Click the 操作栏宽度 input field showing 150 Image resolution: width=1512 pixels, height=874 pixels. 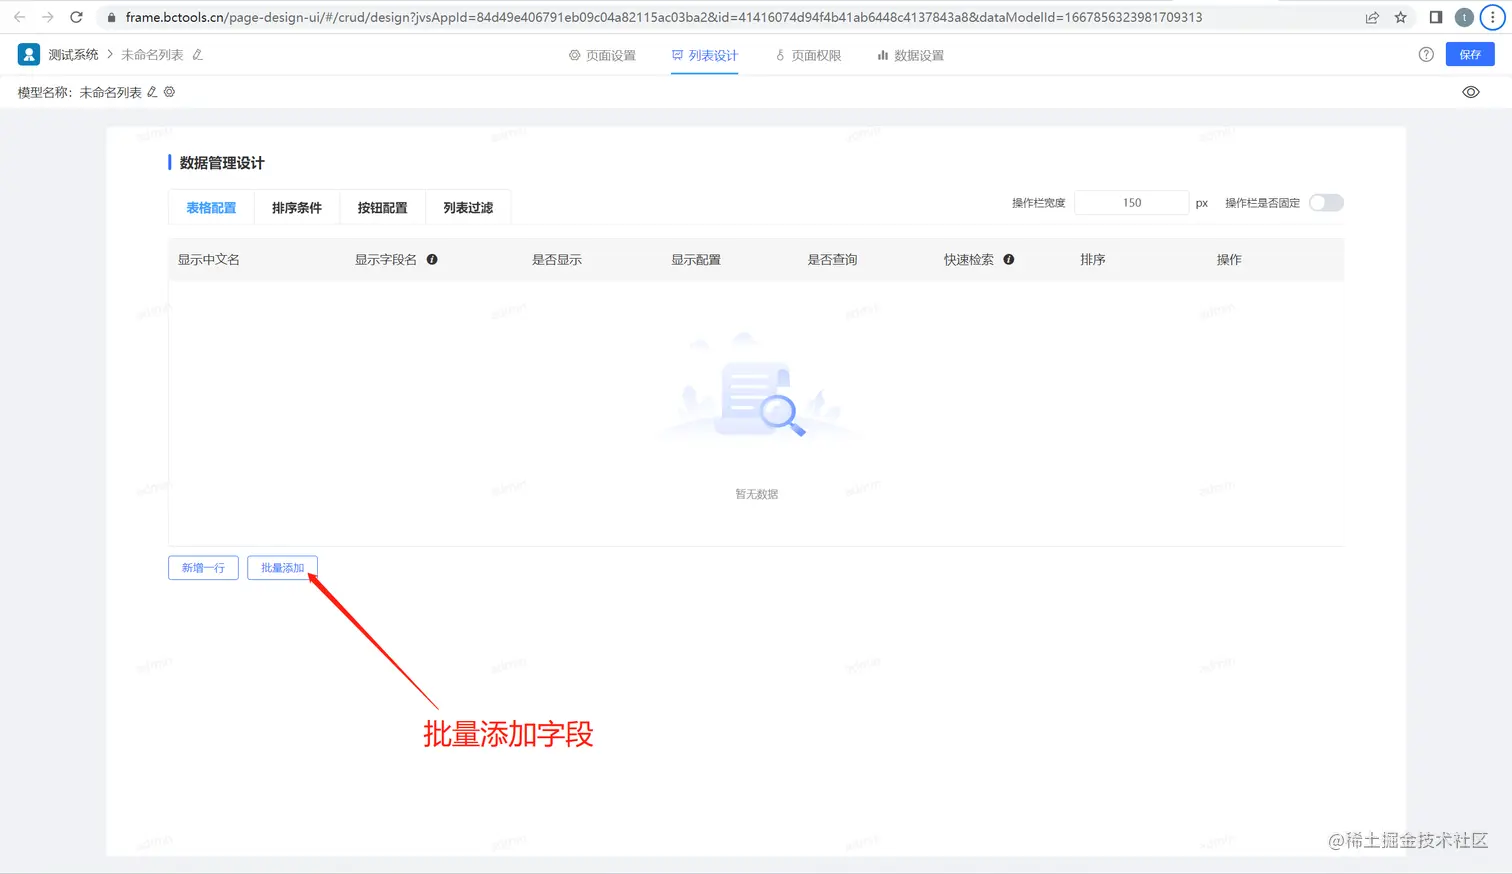click(1131, 203)
